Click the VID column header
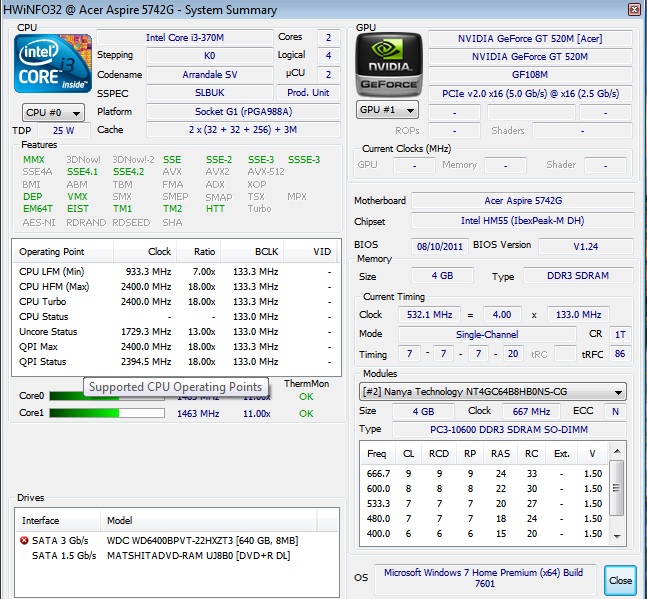Image resolution: width=647 pixels, height=599 pixels. (311, 252)
